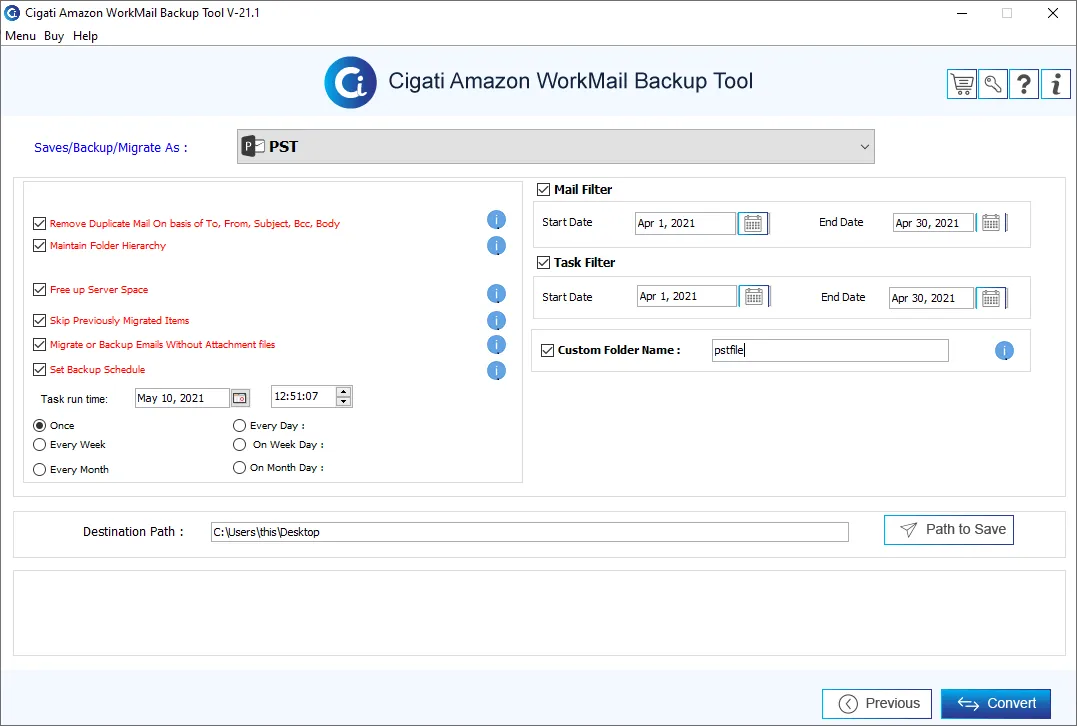Uncheck Remove Duplicate Mail option

coord(39,223)
